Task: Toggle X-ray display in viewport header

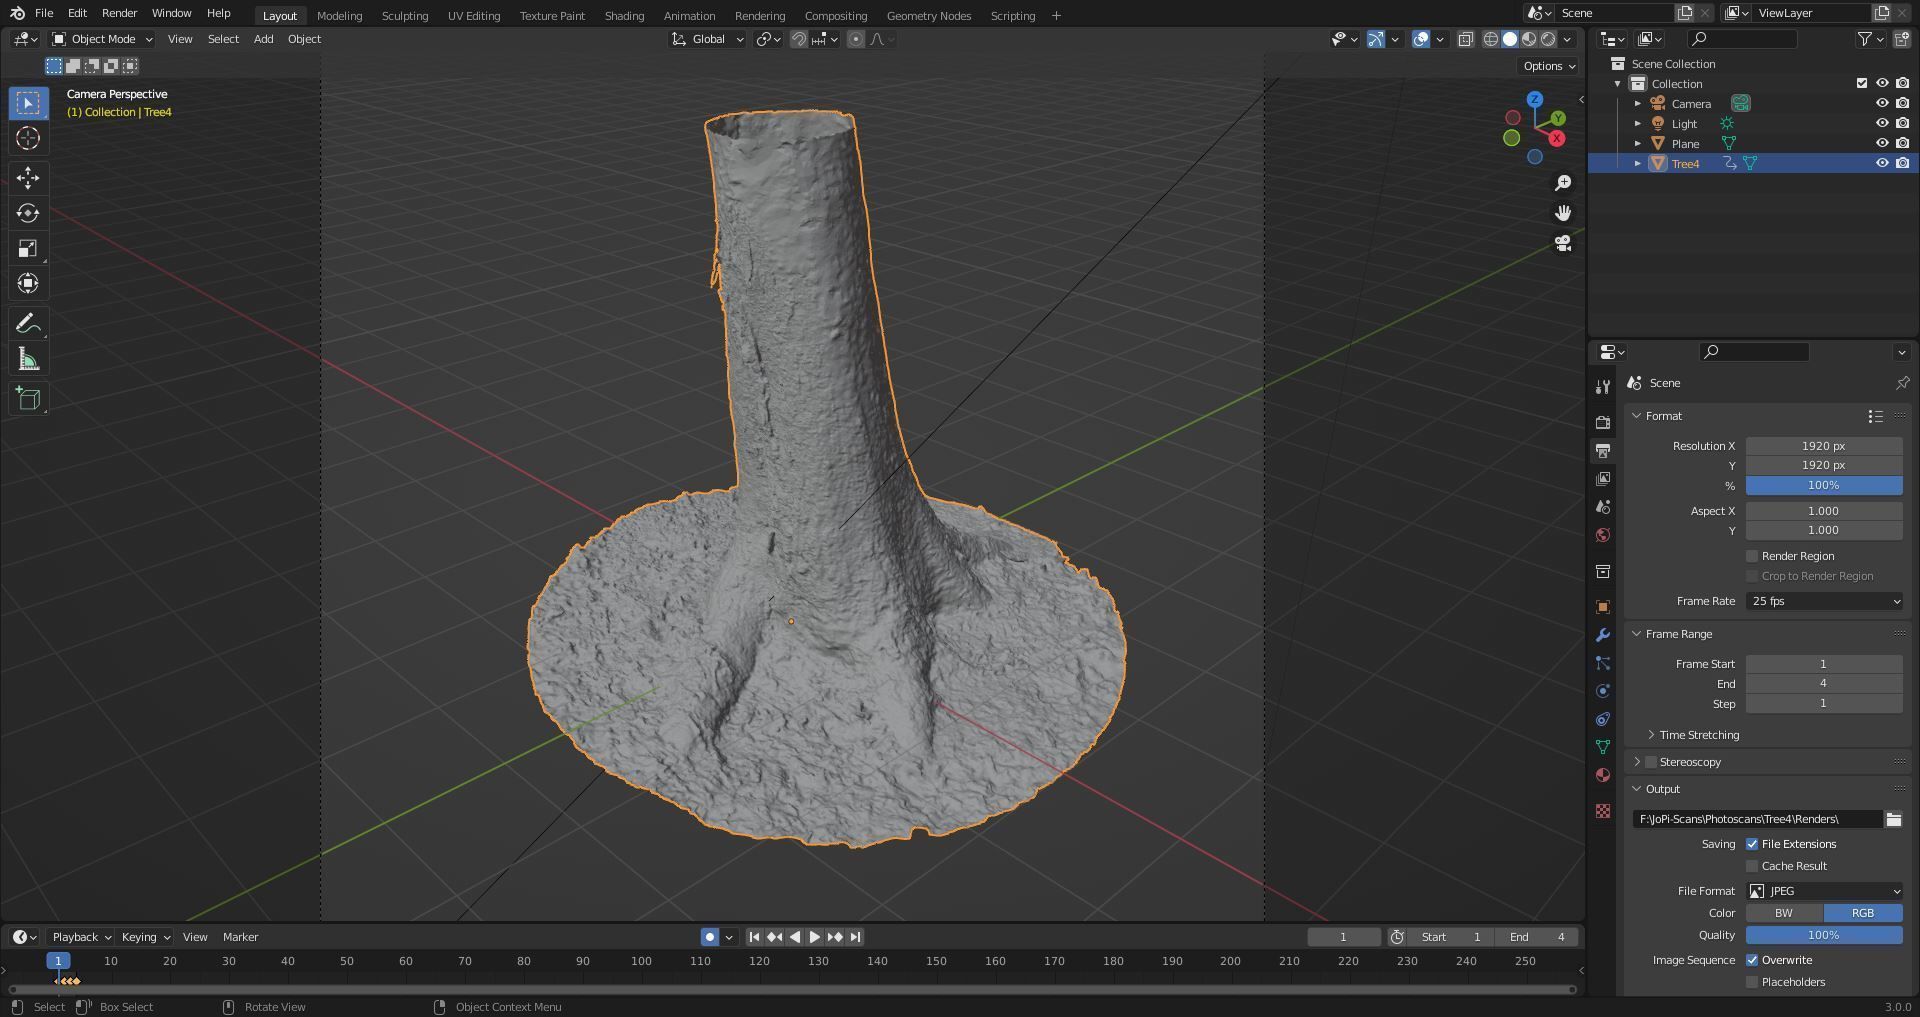Action: pyautogui.click(x=1465, y=39)
